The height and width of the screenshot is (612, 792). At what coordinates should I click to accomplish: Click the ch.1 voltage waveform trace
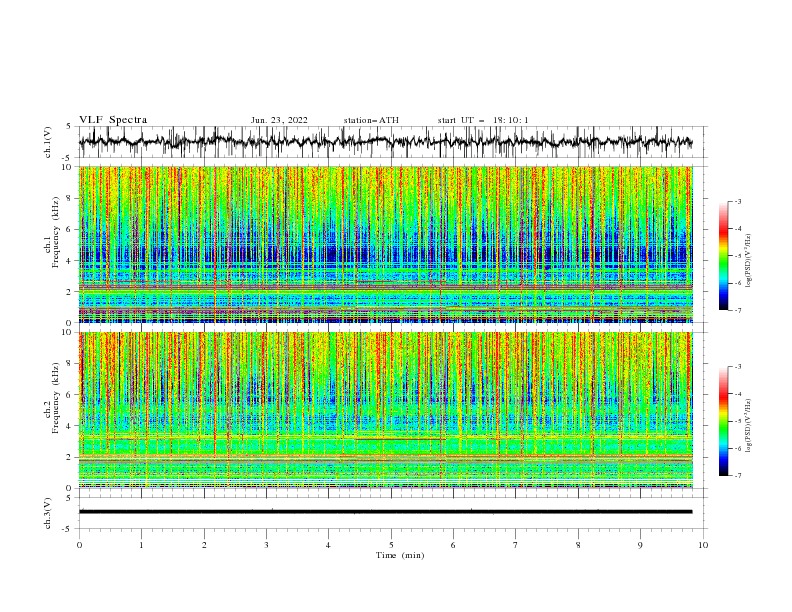[x=386, y=142]
